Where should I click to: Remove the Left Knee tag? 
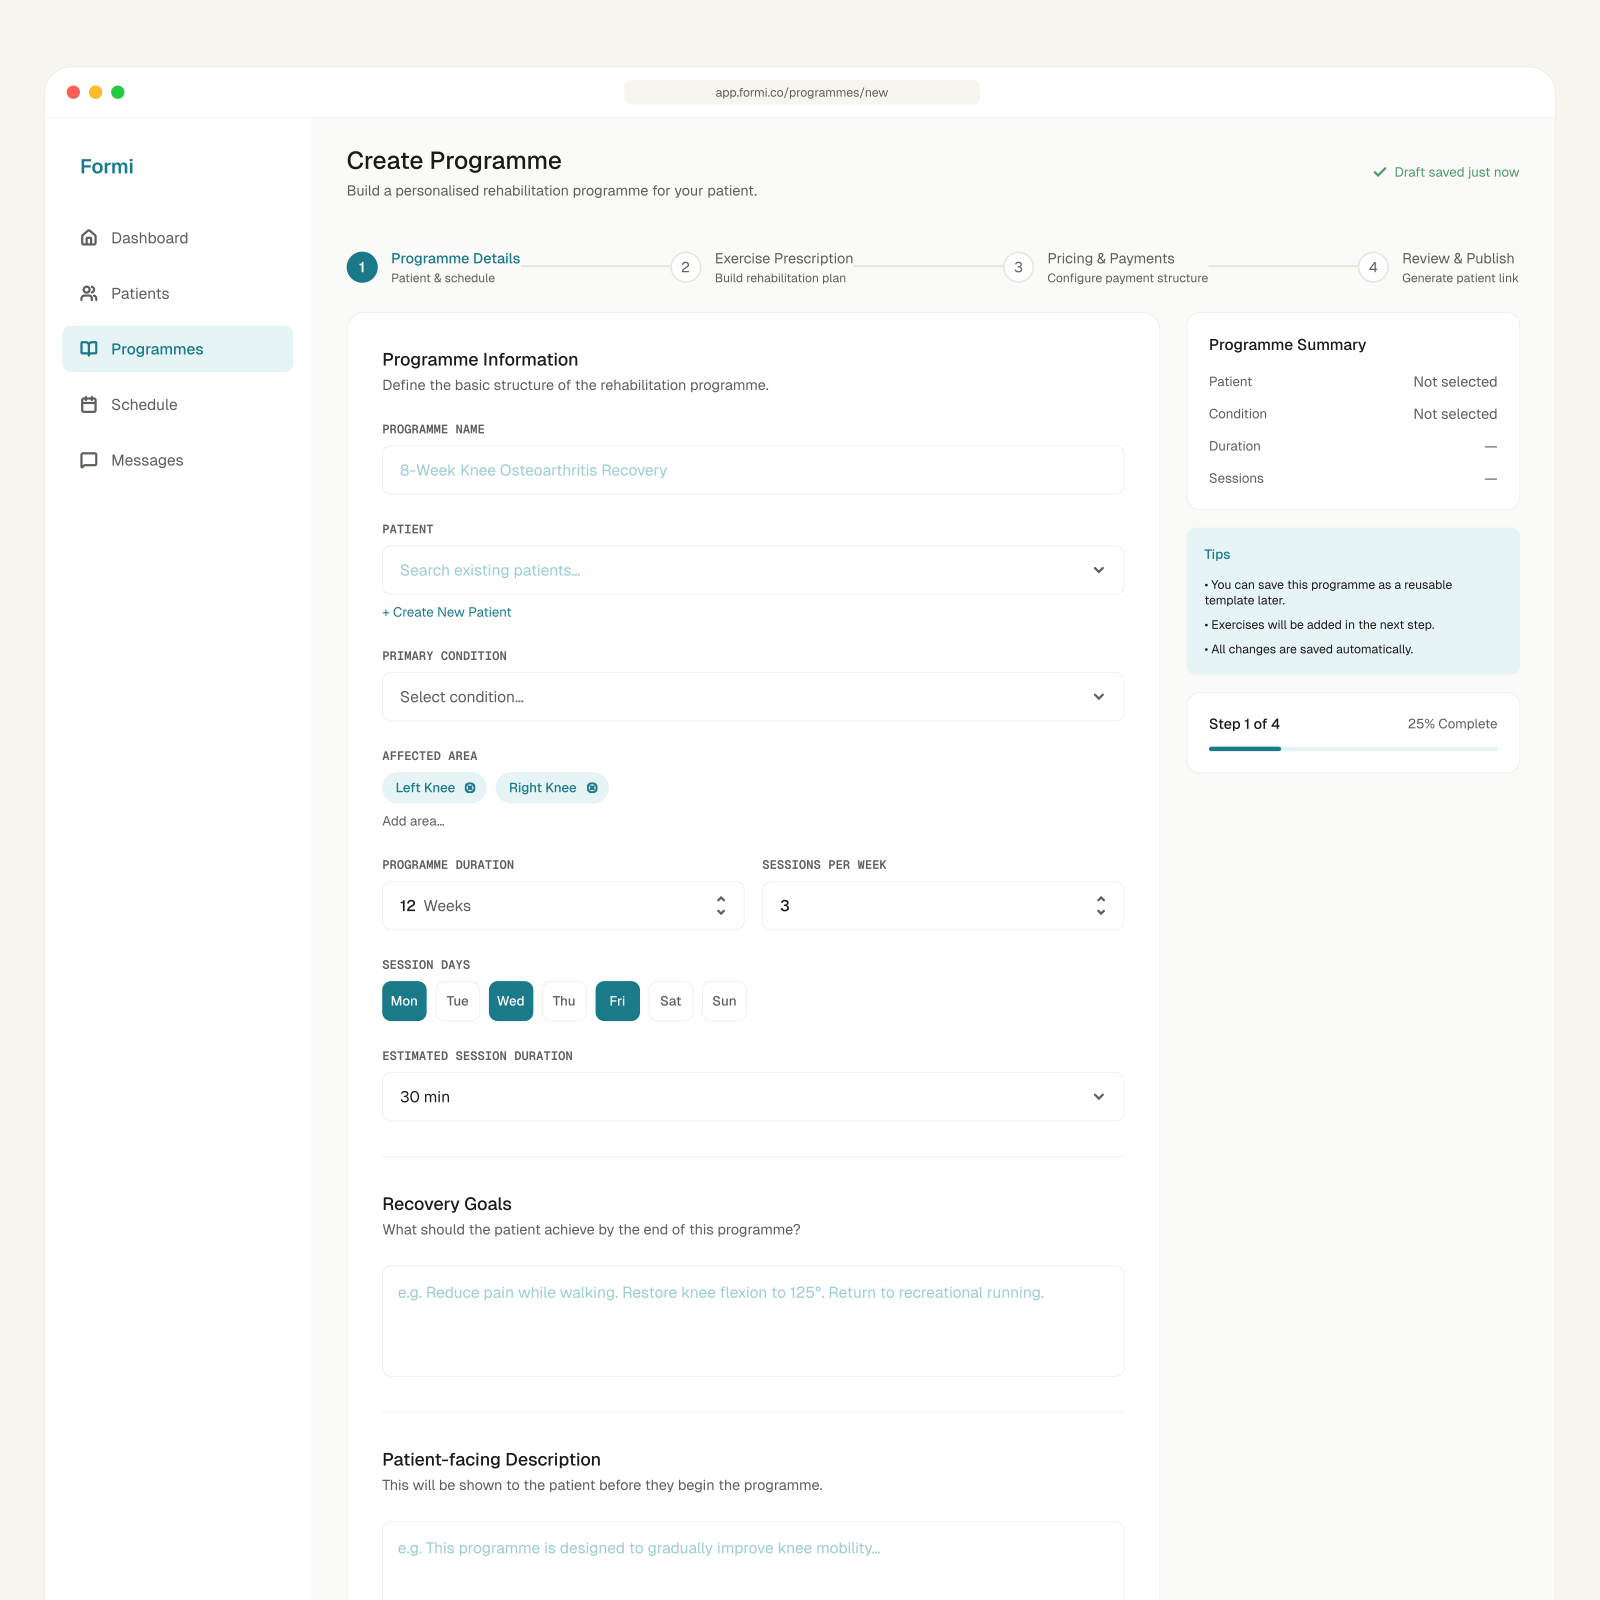(x=470, y=788)
